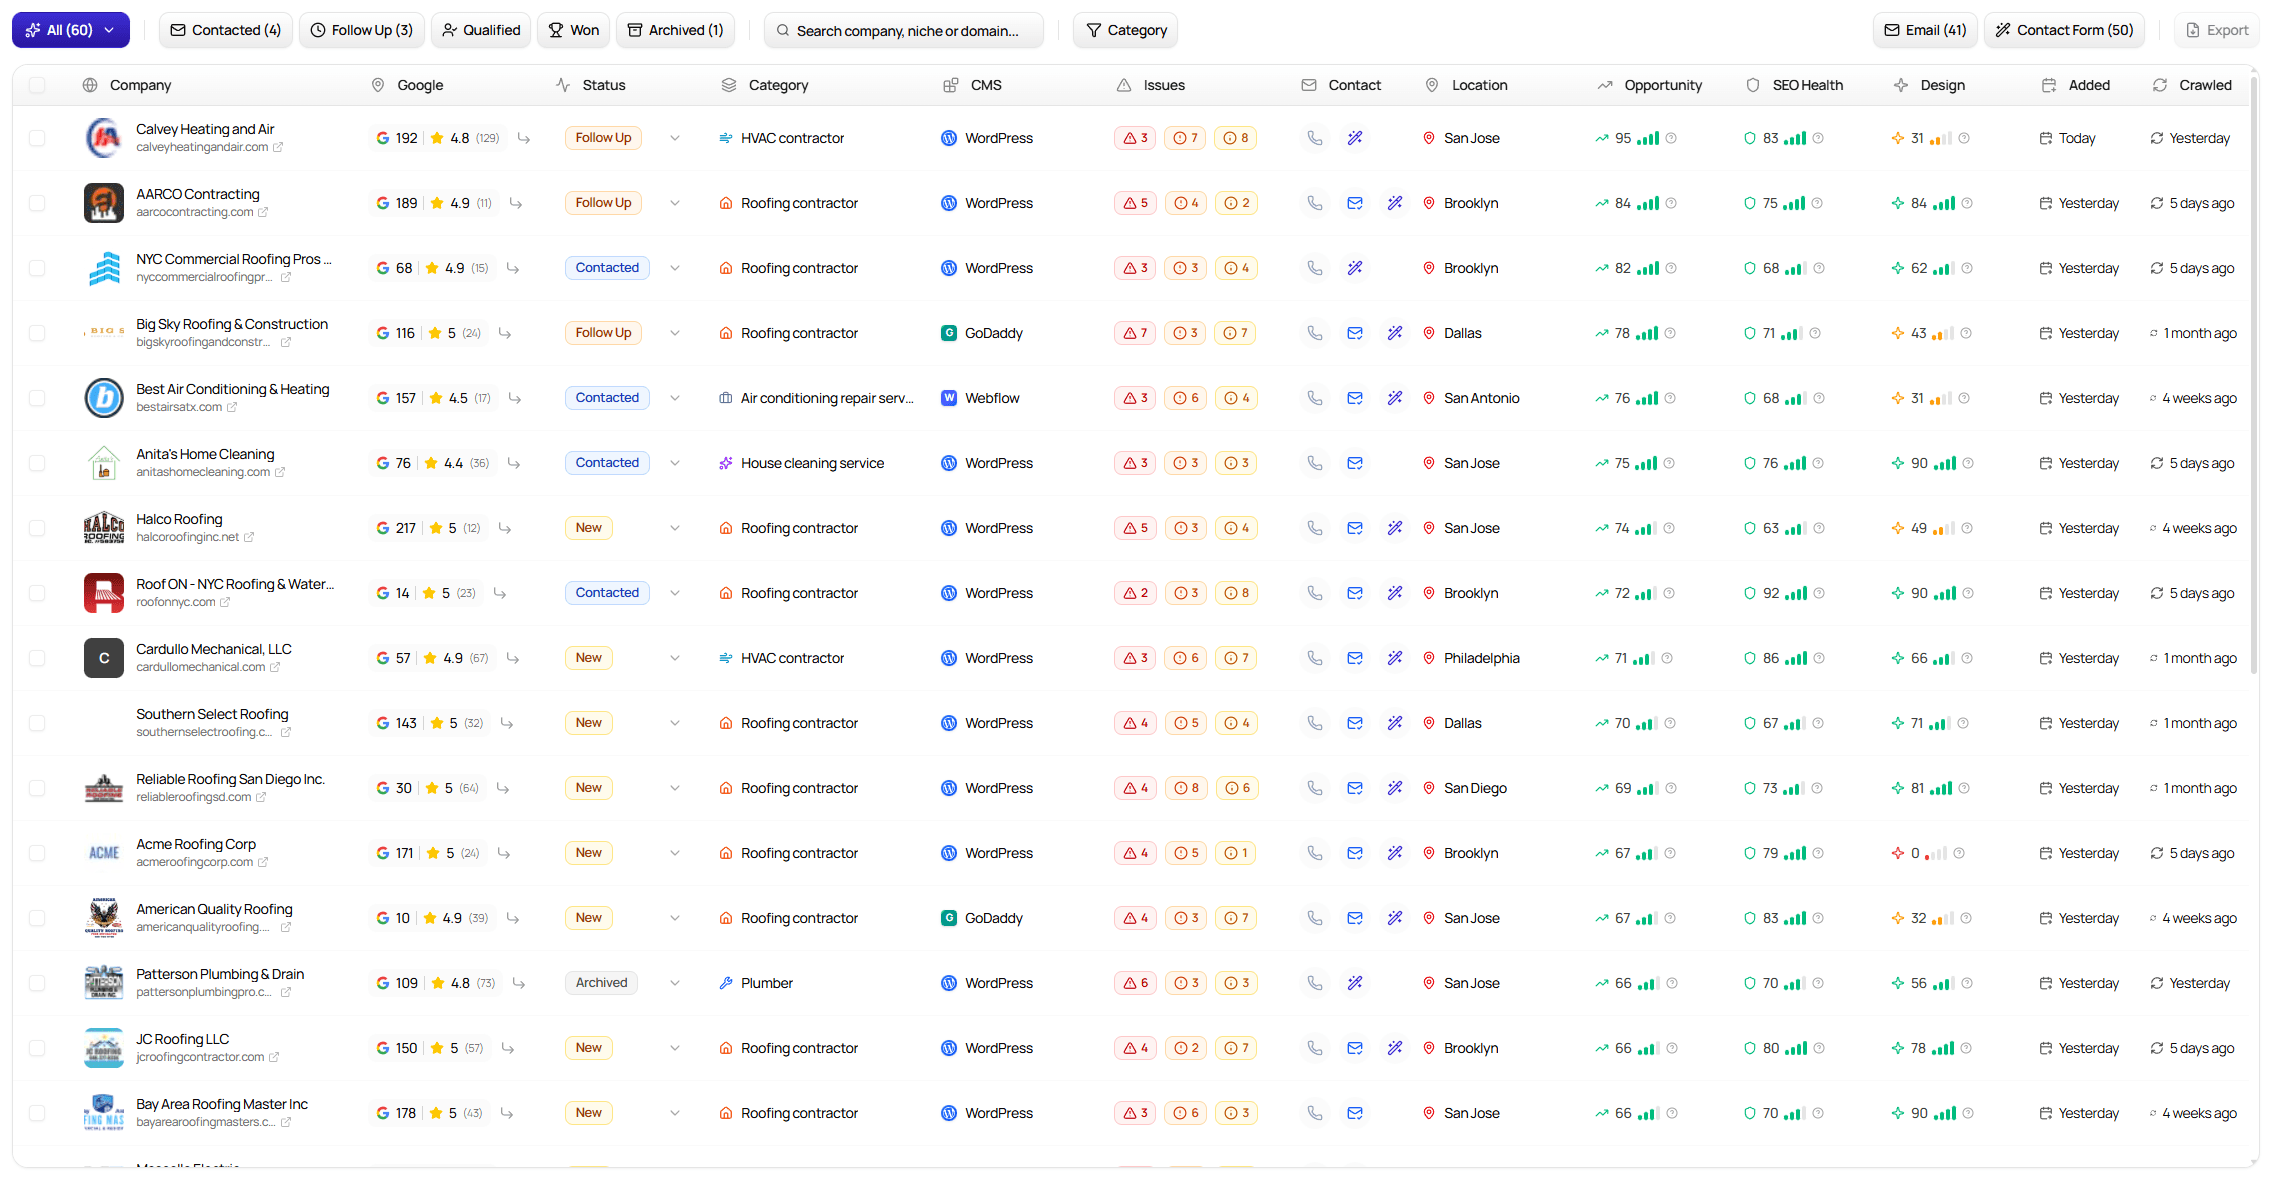Click the location pin beside Philadelphia for Cardullo Mechanical

click(1429, 658)
